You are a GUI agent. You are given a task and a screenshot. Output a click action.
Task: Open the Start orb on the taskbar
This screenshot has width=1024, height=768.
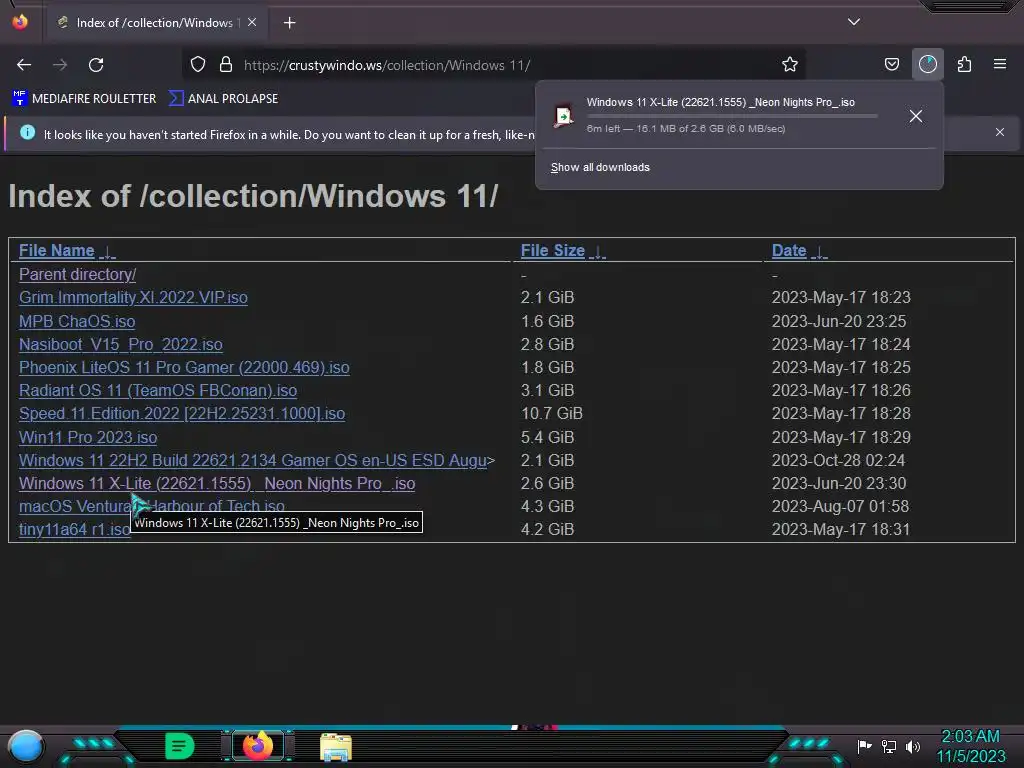(25, 746)
